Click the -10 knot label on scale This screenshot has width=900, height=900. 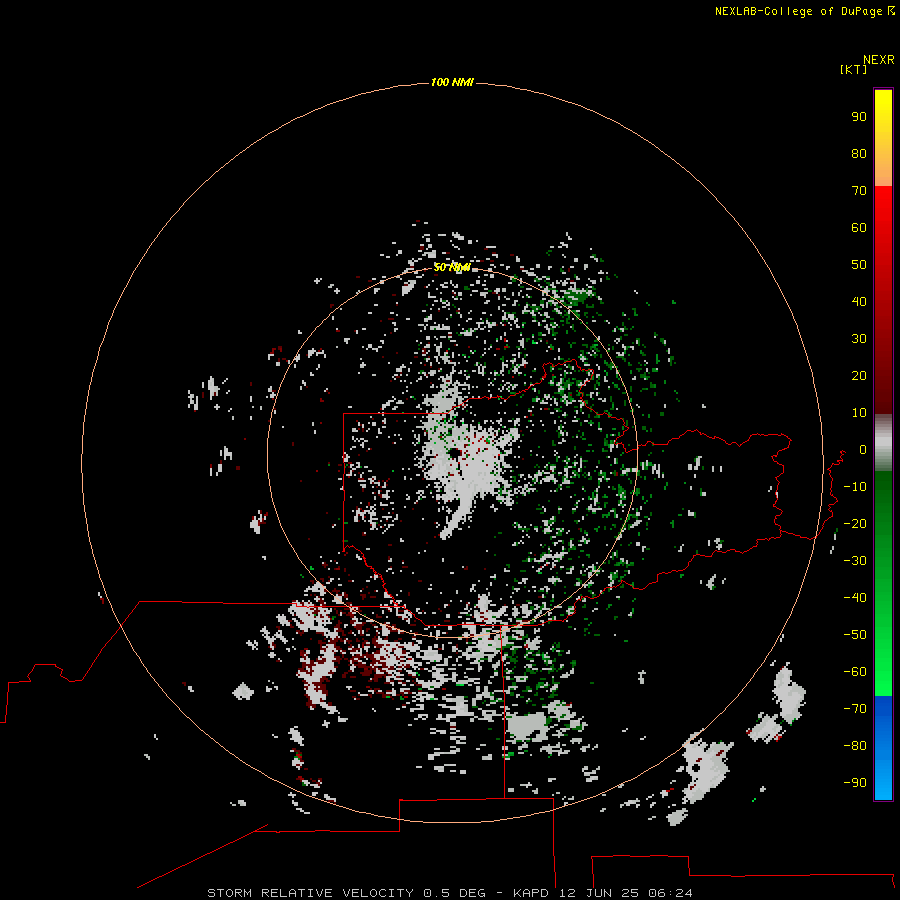tap(855, 487)
